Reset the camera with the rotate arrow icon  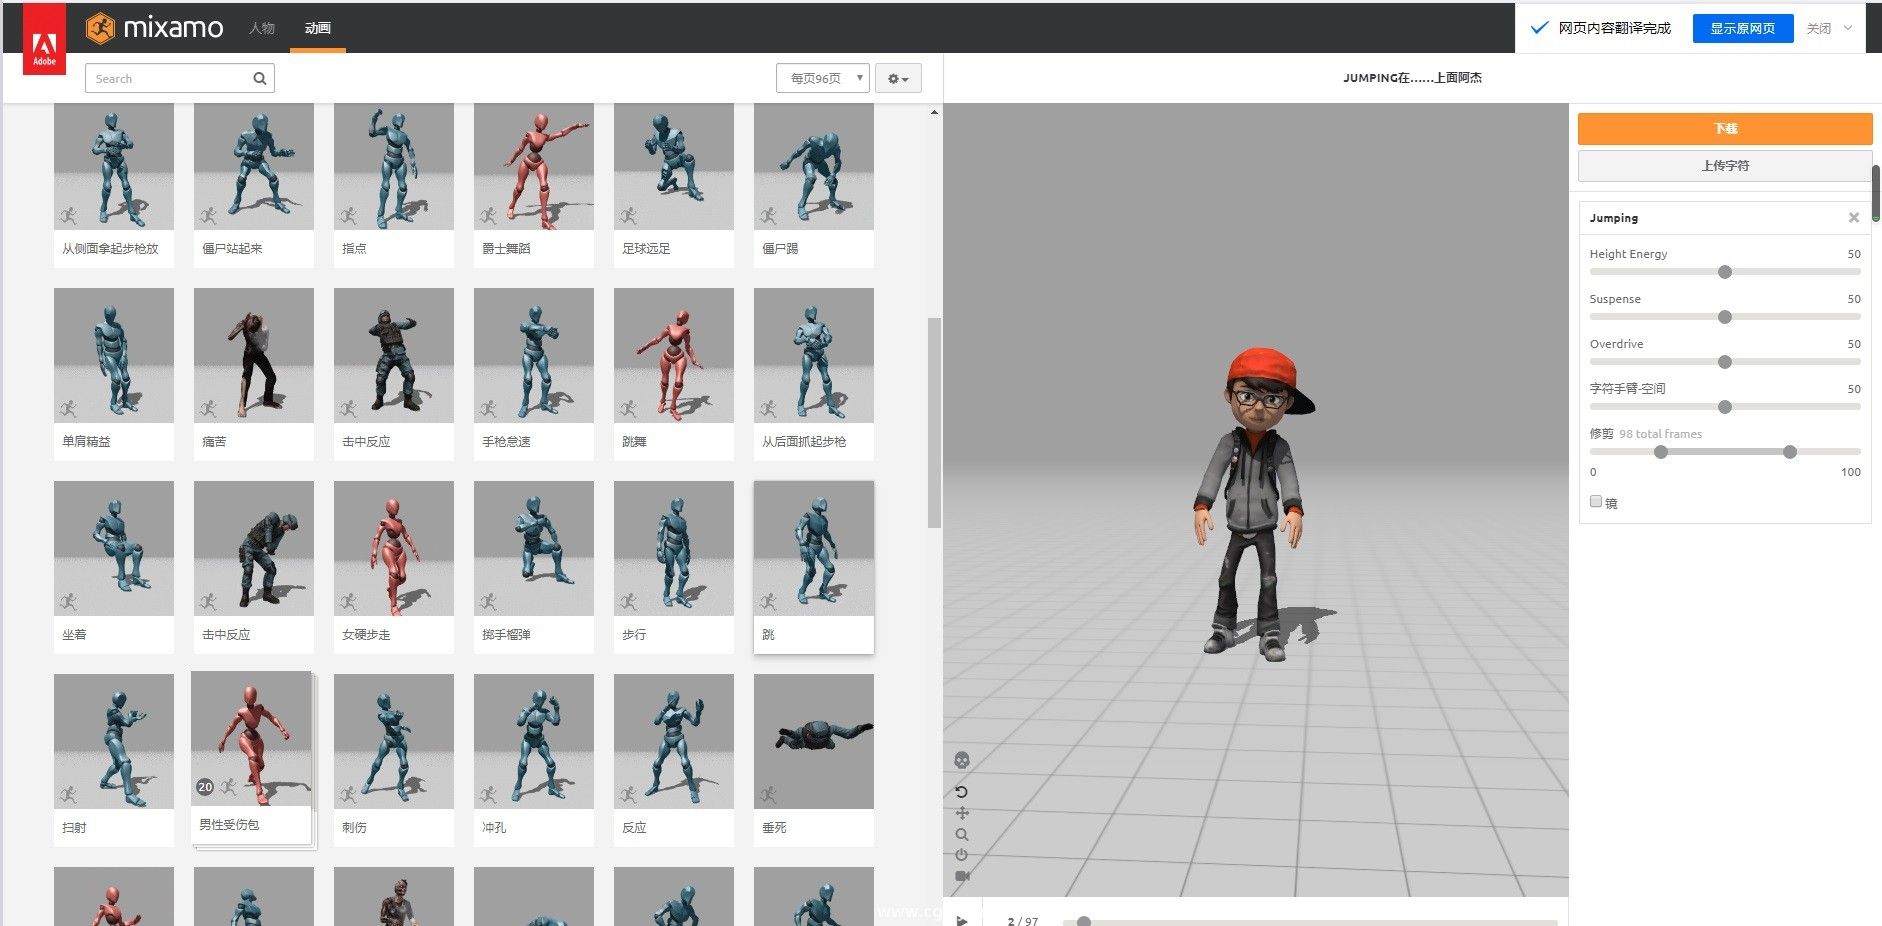tap(962, 792)
